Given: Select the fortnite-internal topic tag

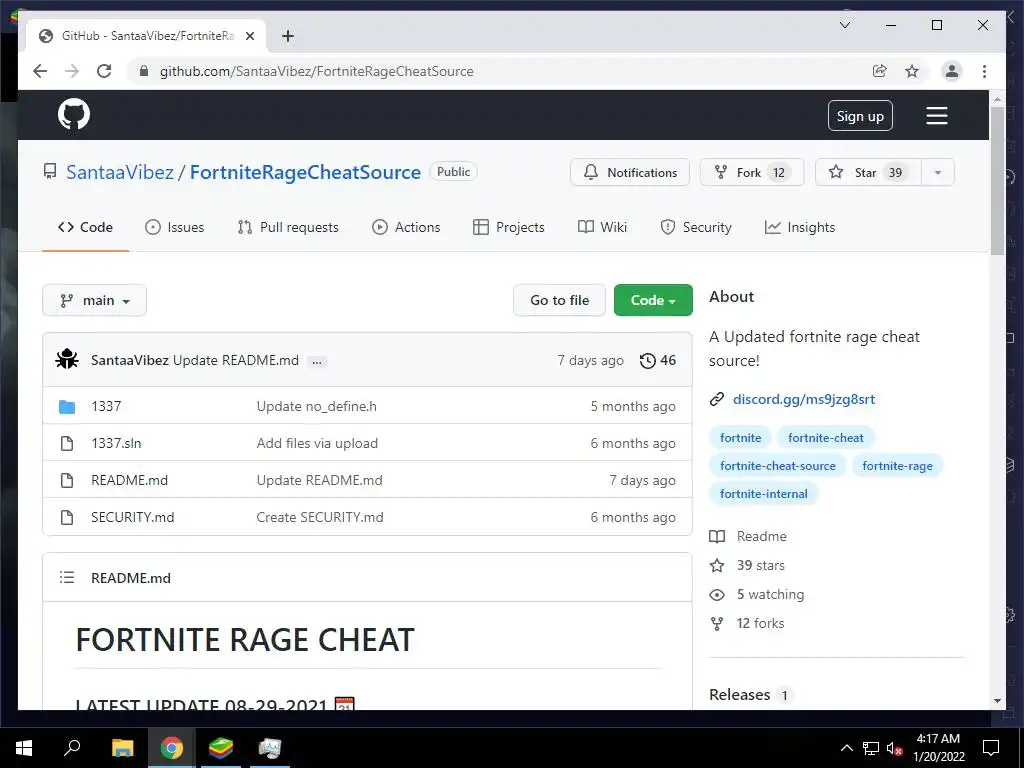Looking at the screenshot, I should click(763, 494).
